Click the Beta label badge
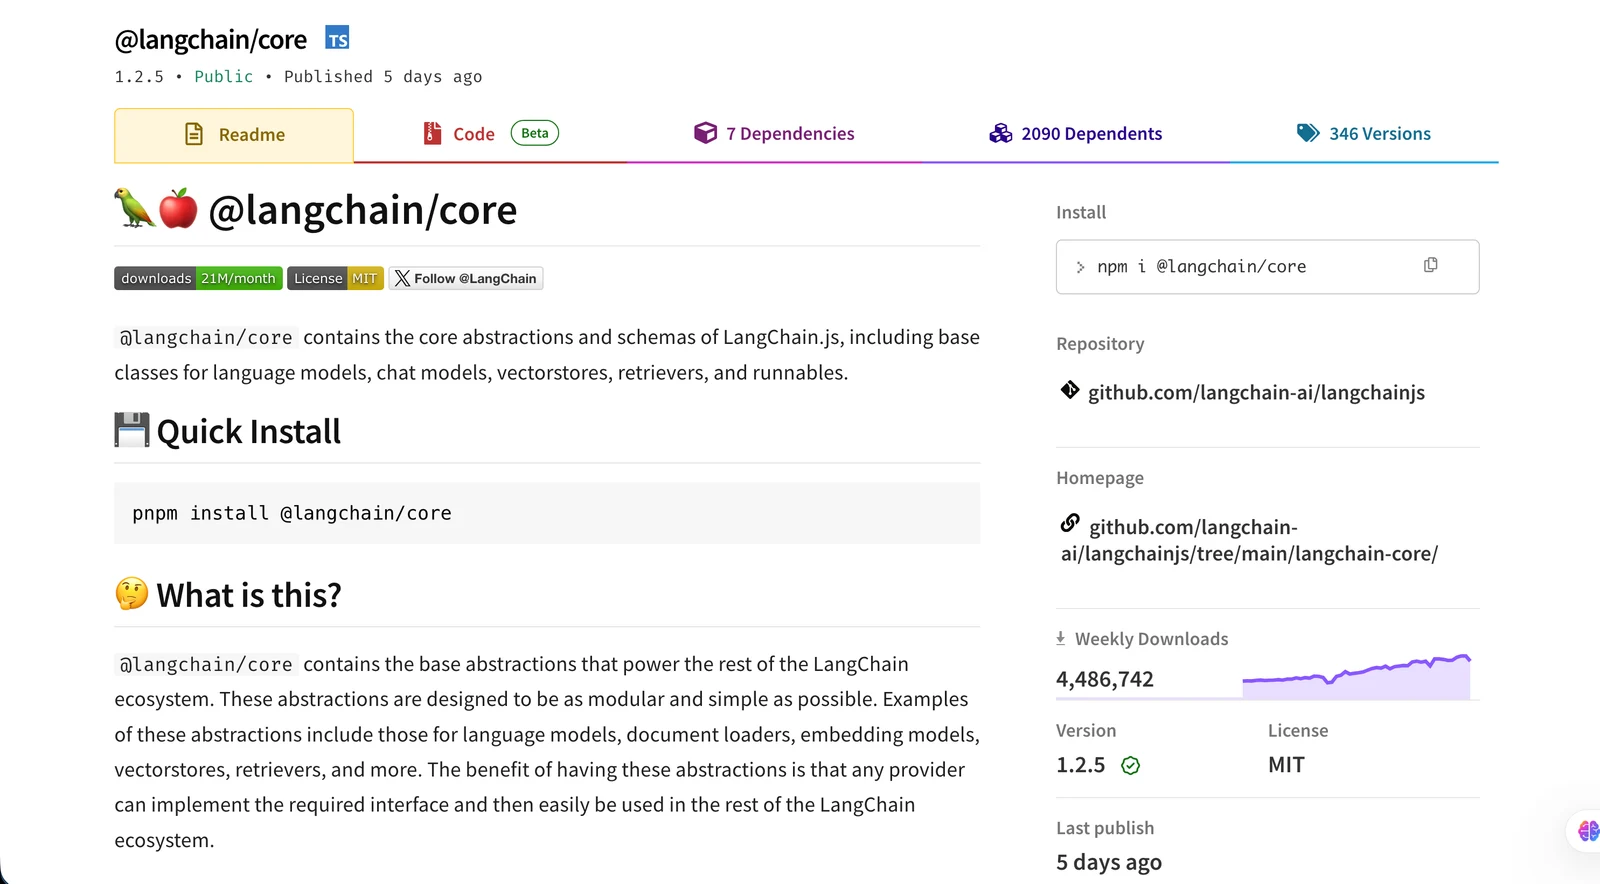Viewport: 1600px width, 884px height. point(535,133)
